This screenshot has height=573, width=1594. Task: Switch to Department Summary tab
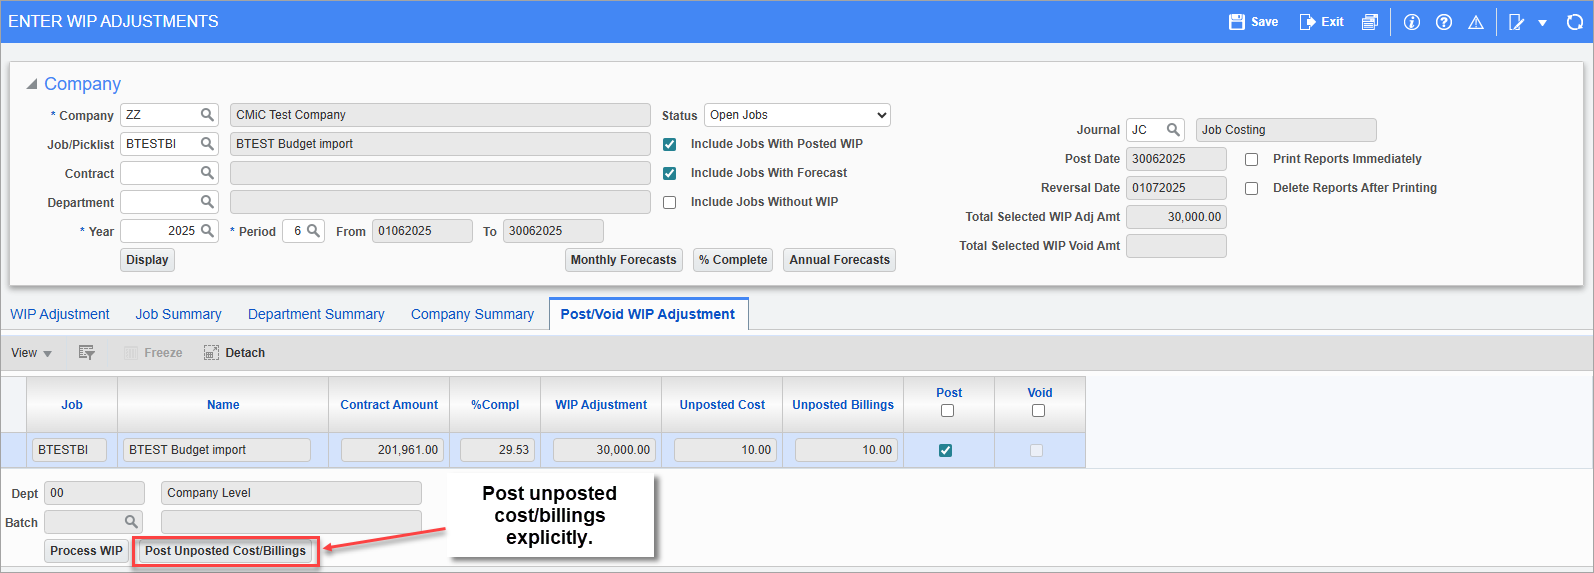pyautogui.click(x=316, y=314)
